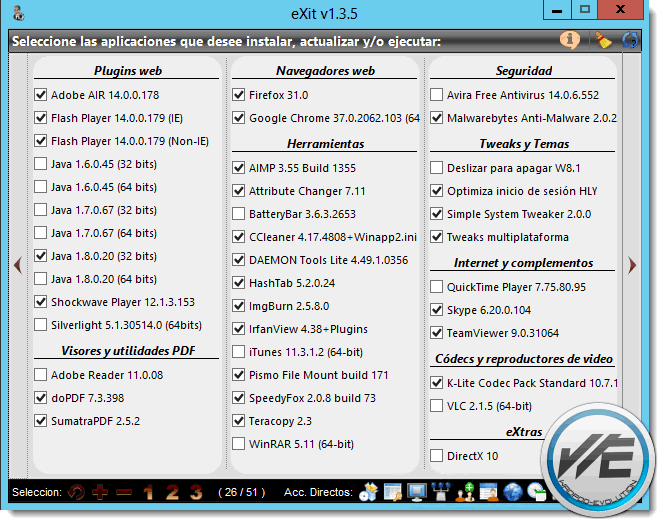Uncheck Firefox 31.0
The height and width of the screenshot is (525, 664).
[x=239, y=94]
